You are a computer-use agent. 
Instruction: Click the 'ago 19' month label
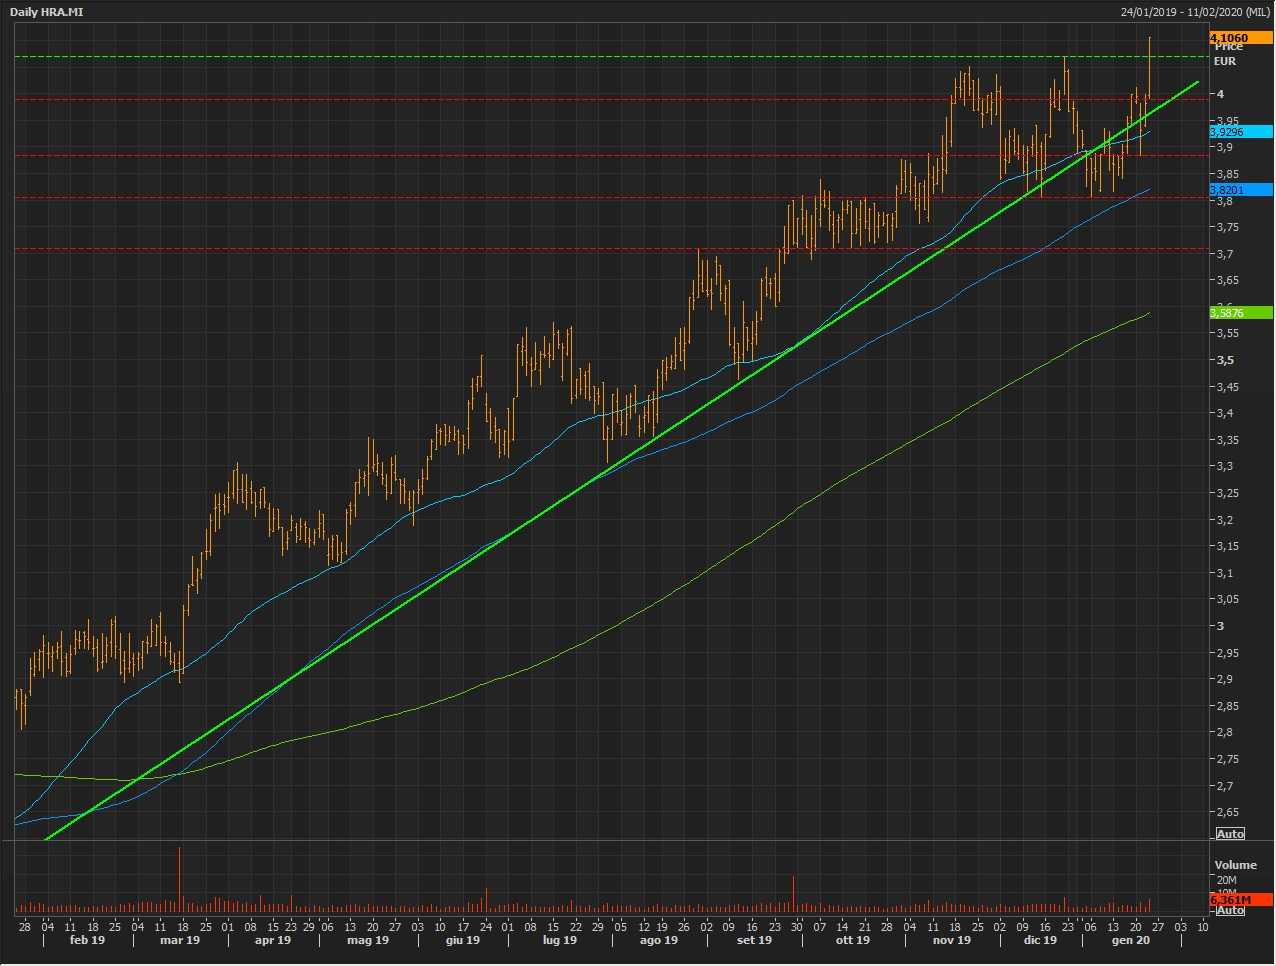[658, 940]
